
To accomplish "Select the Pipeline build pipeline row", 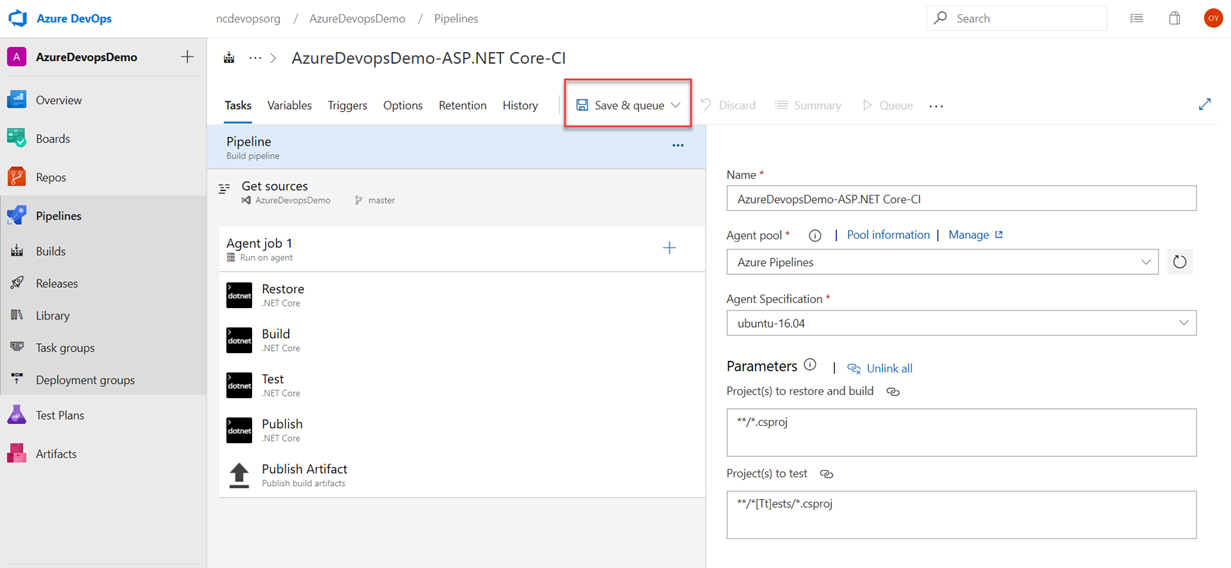I will 456,147.
